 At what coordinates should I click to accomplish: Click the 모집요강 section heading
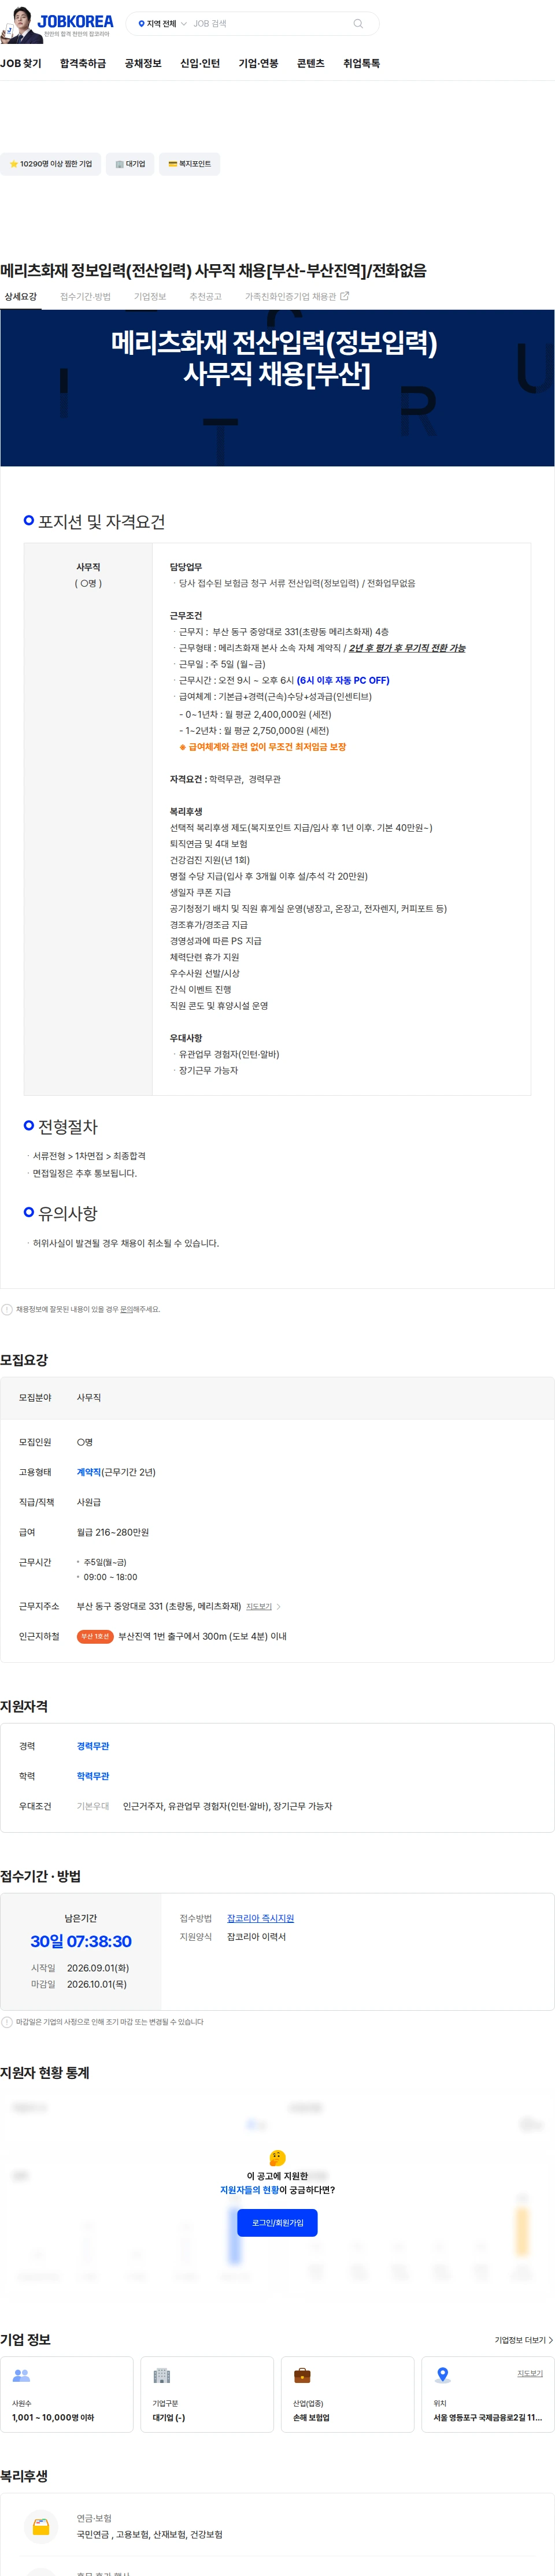coord(24,1360)
